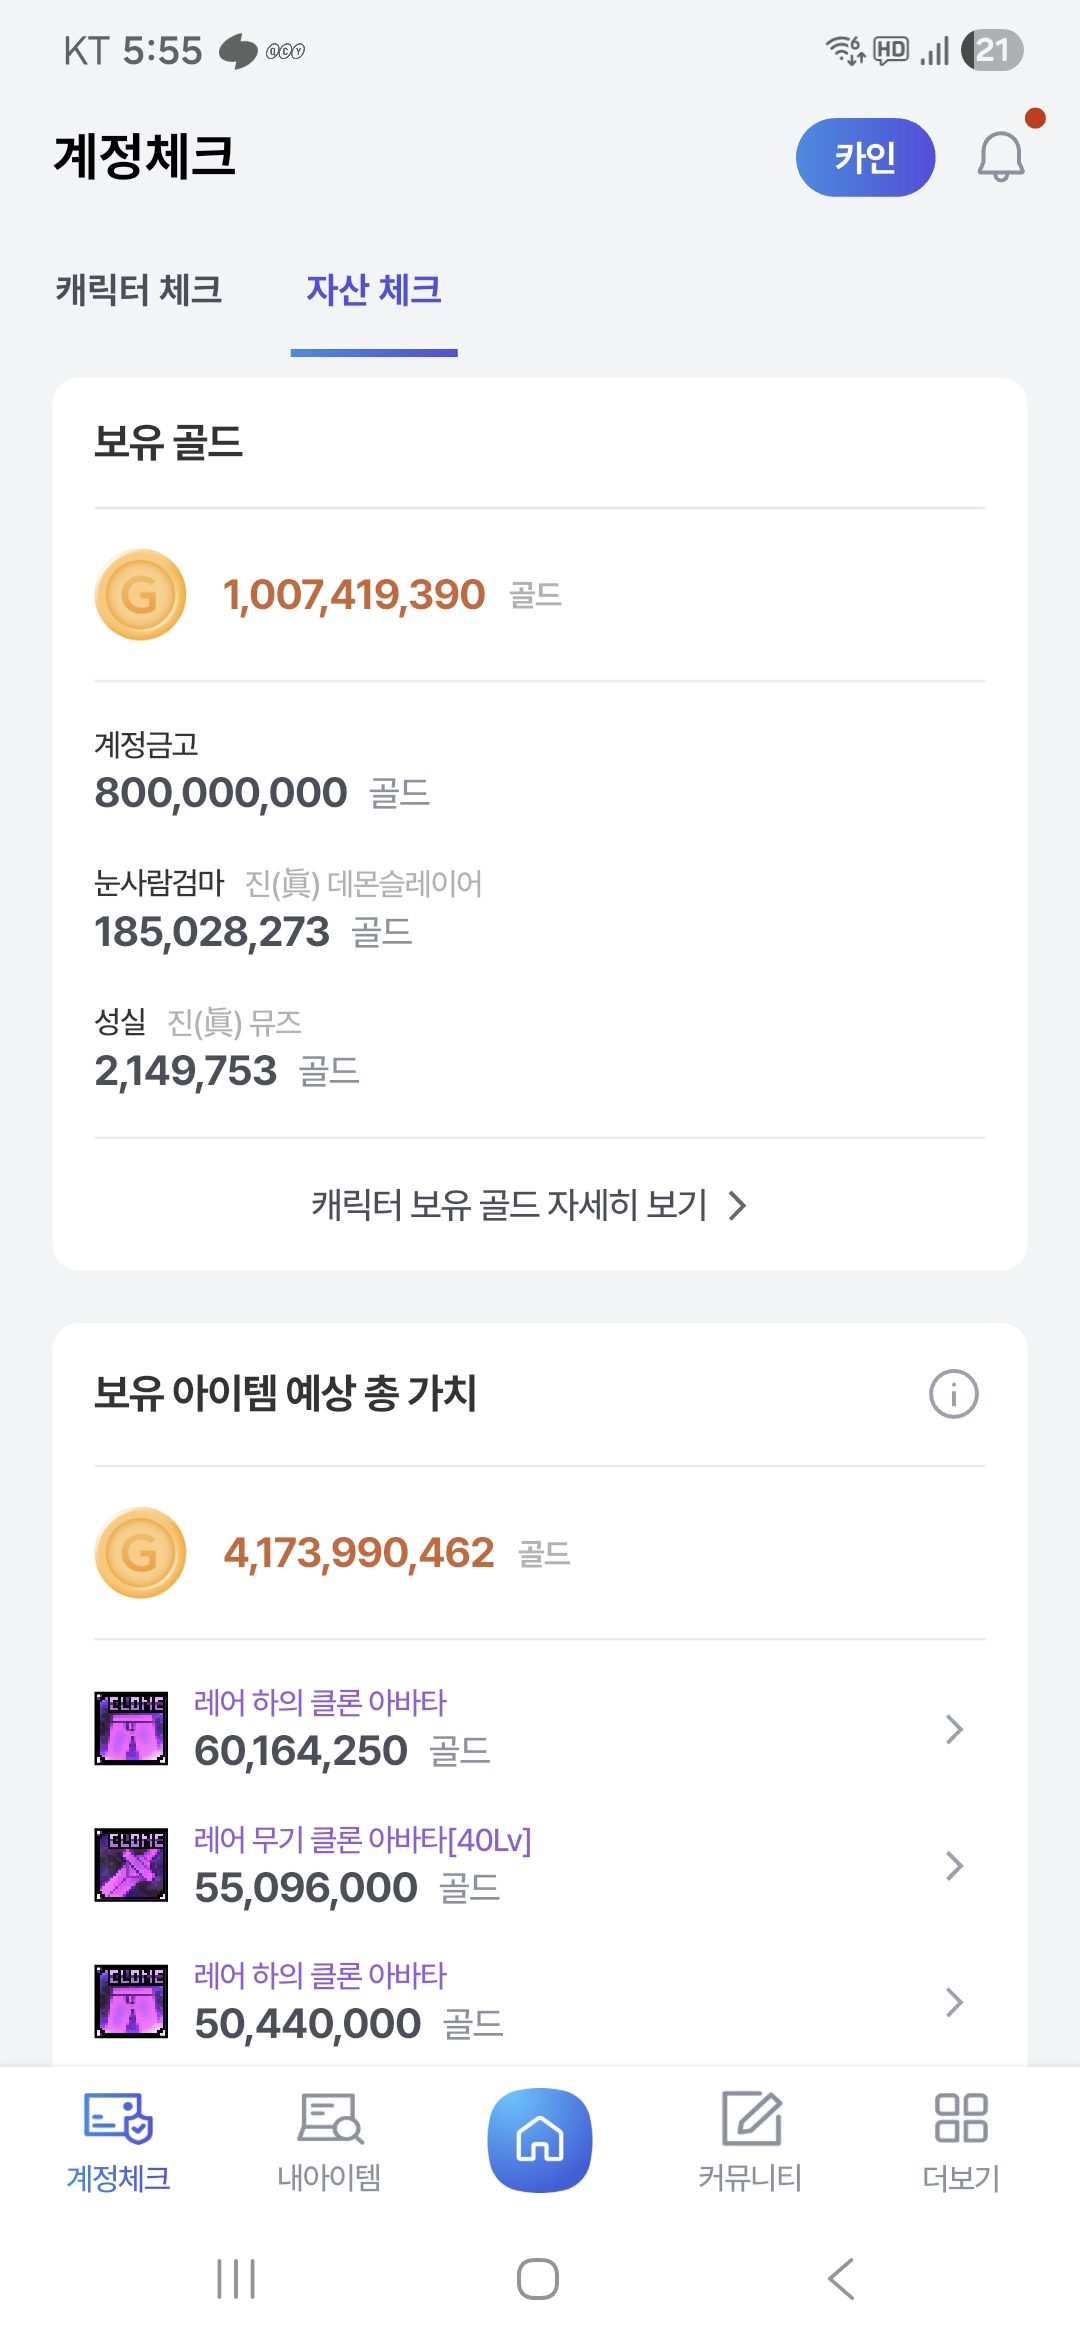Open the info icon for item value
Viewport: 1080px width, 2340px height.
[x=953, y=1393]
